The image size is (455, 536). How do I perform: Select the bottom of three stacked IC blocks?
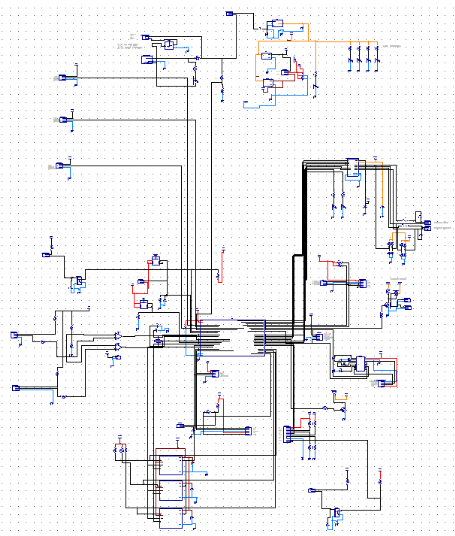click(x=171, y=518)
